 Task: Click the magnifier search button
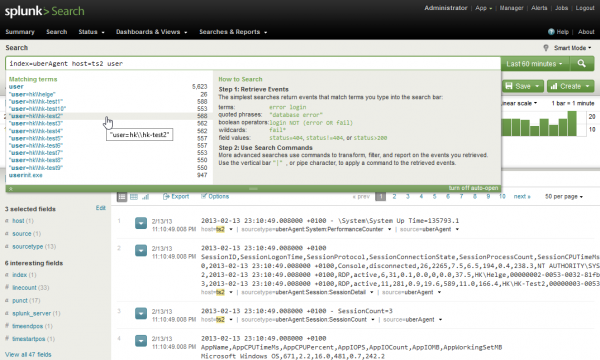582,64
